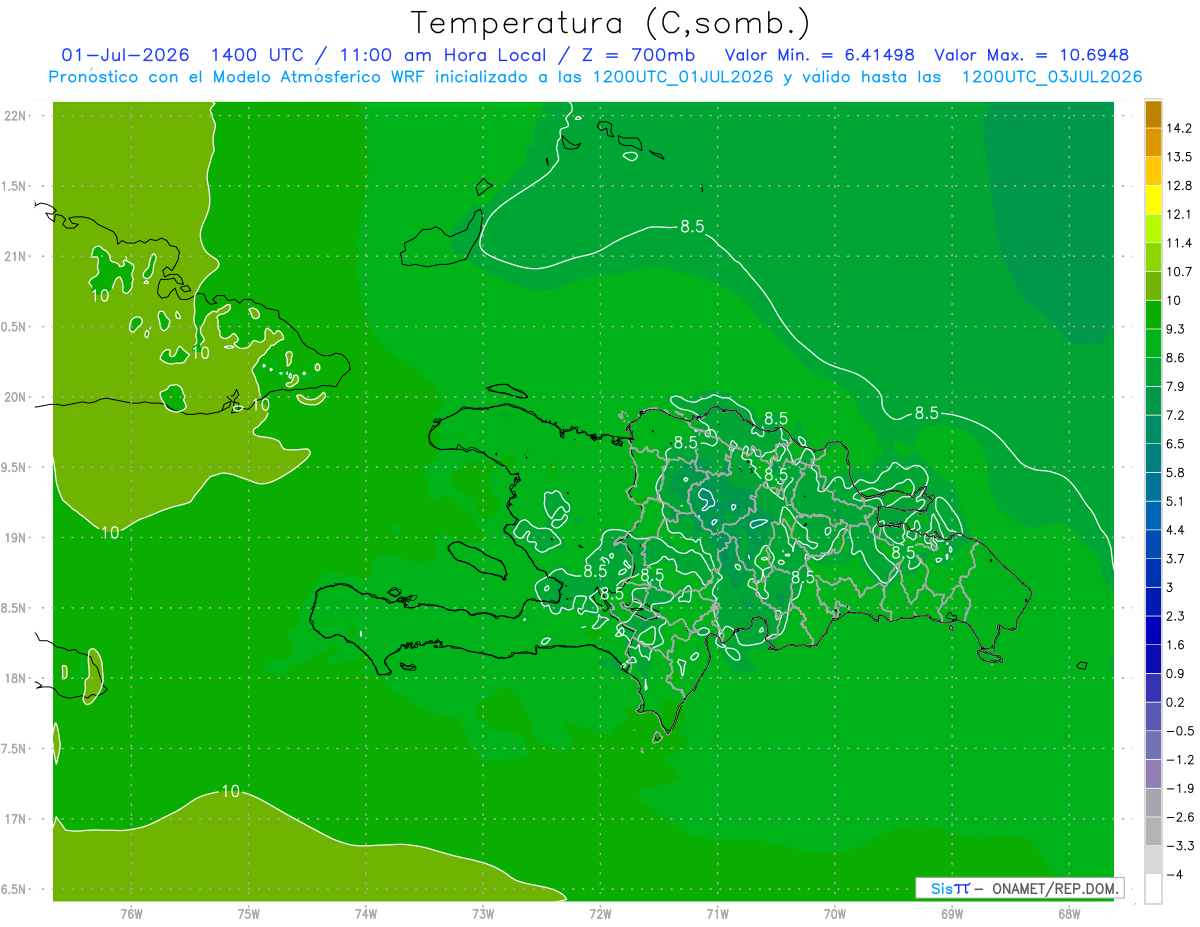Image resolution: width=1200 pixels, height=927 pixels.
Task: Click the "-1.9" color scale label
Action: tap(1181, 789)
